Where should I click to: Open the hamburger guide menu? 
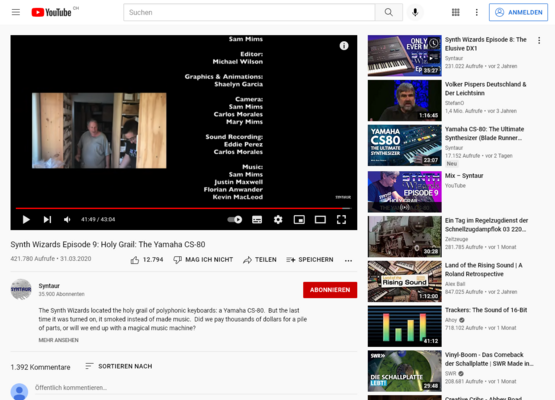(x=16, y=12)
